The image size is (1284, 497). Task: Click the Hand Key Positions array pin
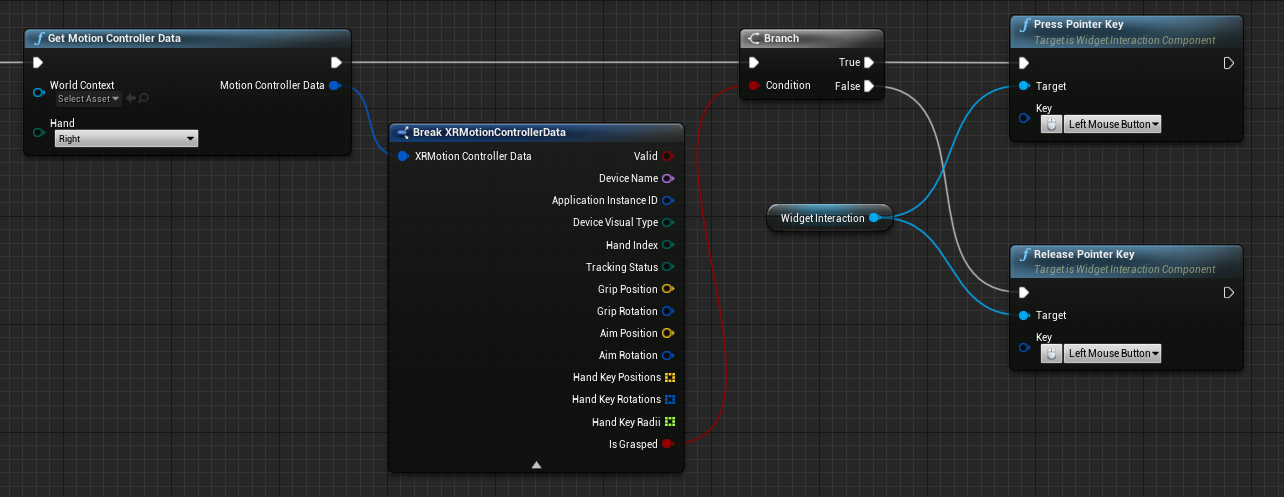[670, 377]
